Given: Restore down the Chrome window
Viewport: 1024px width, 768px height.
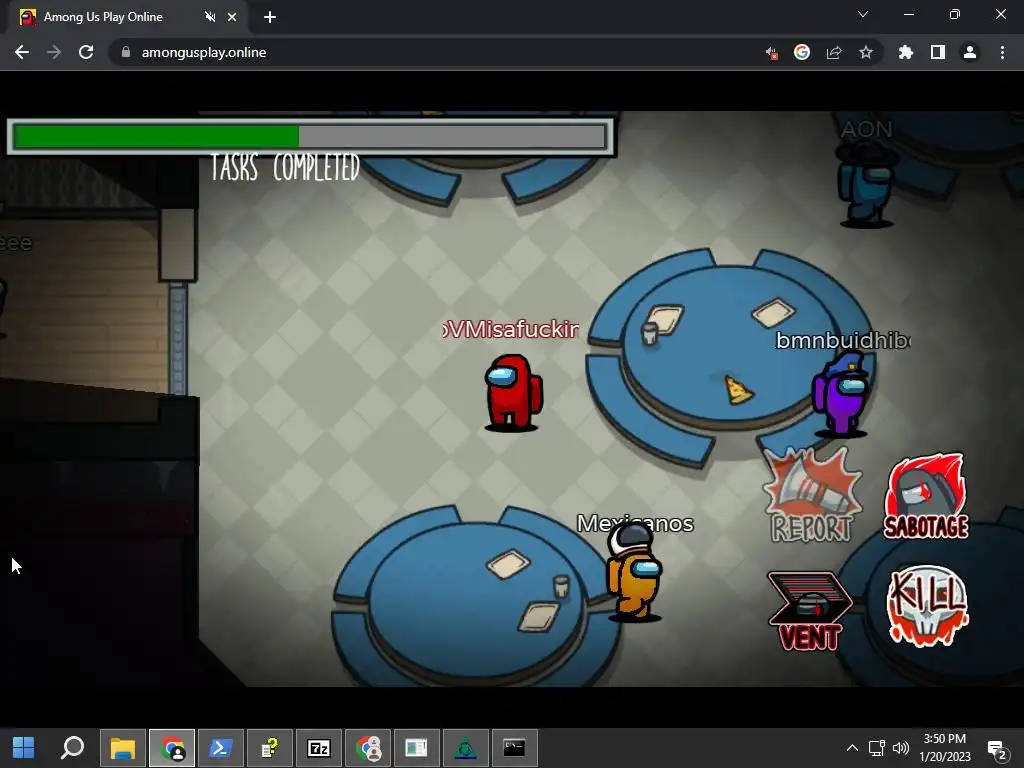Looking at the screenshot, I should click(955, 14).
